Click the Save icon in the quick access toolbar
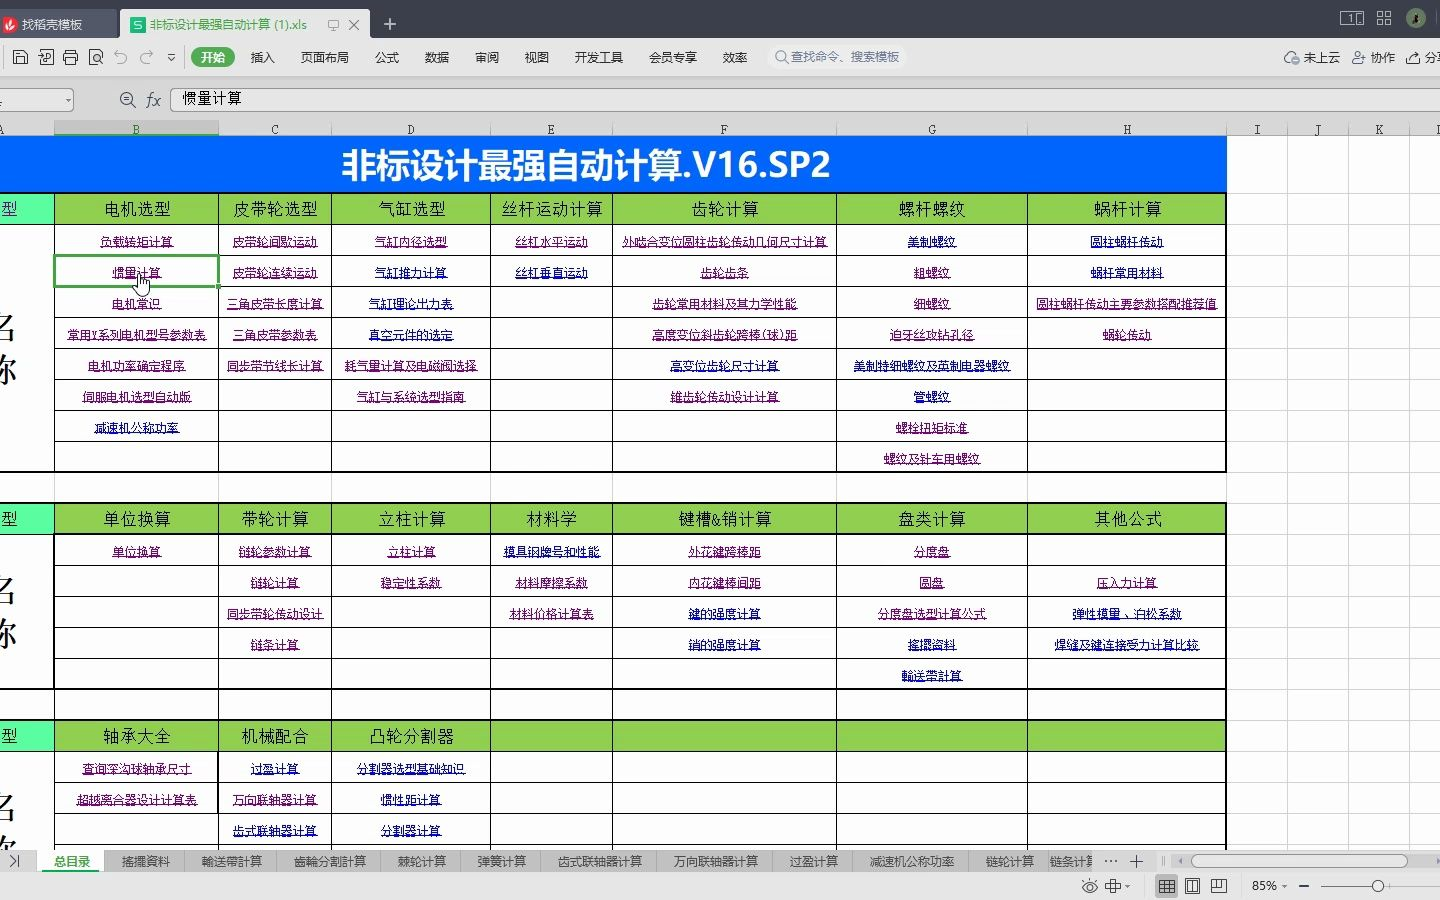The height and width of the screenshot is (900, 1440). coord(20,58)
